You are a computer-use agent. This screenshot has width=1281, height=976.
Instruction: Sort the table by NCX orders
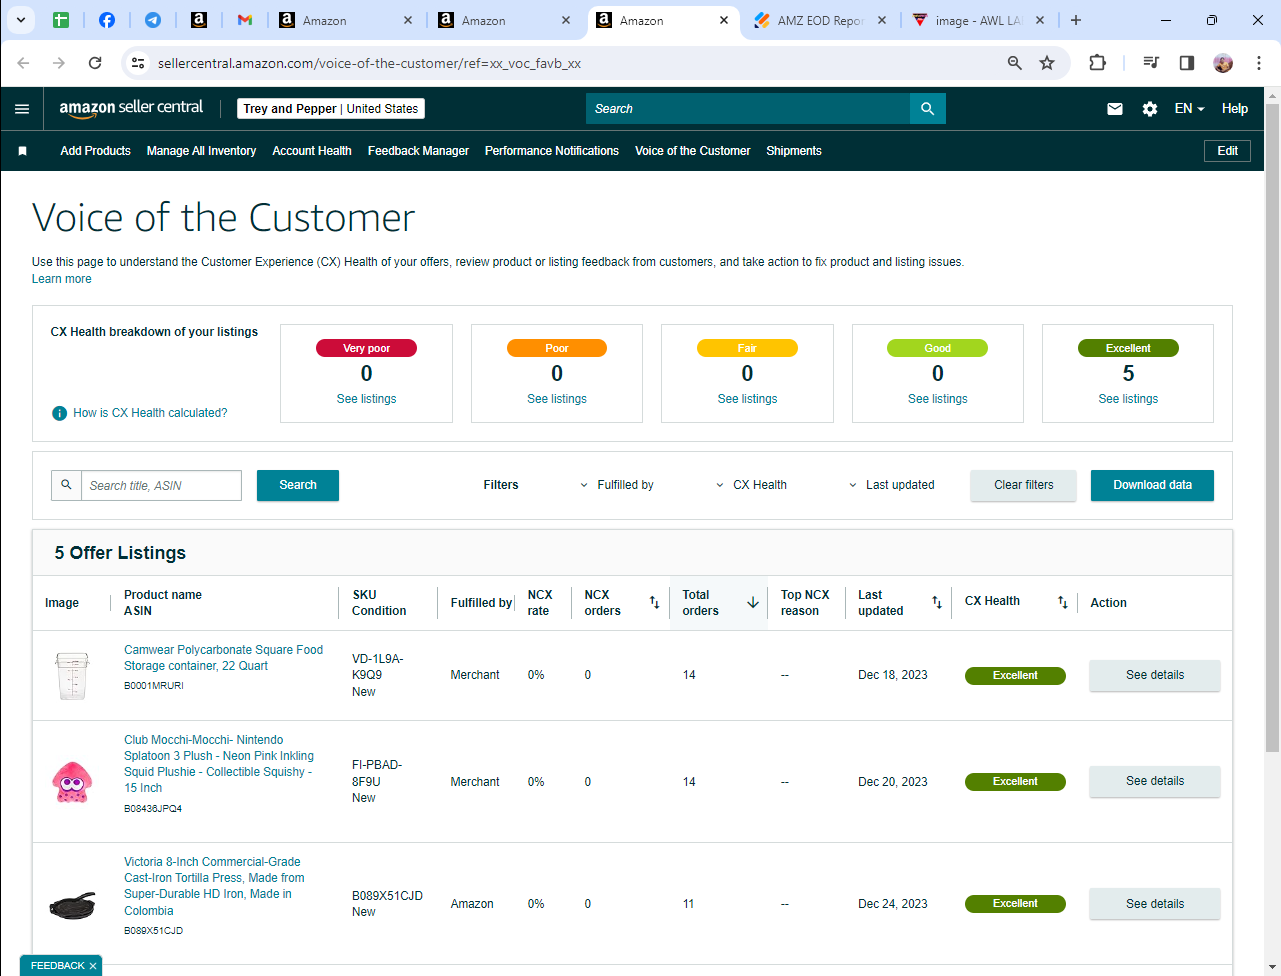point(654,602)
